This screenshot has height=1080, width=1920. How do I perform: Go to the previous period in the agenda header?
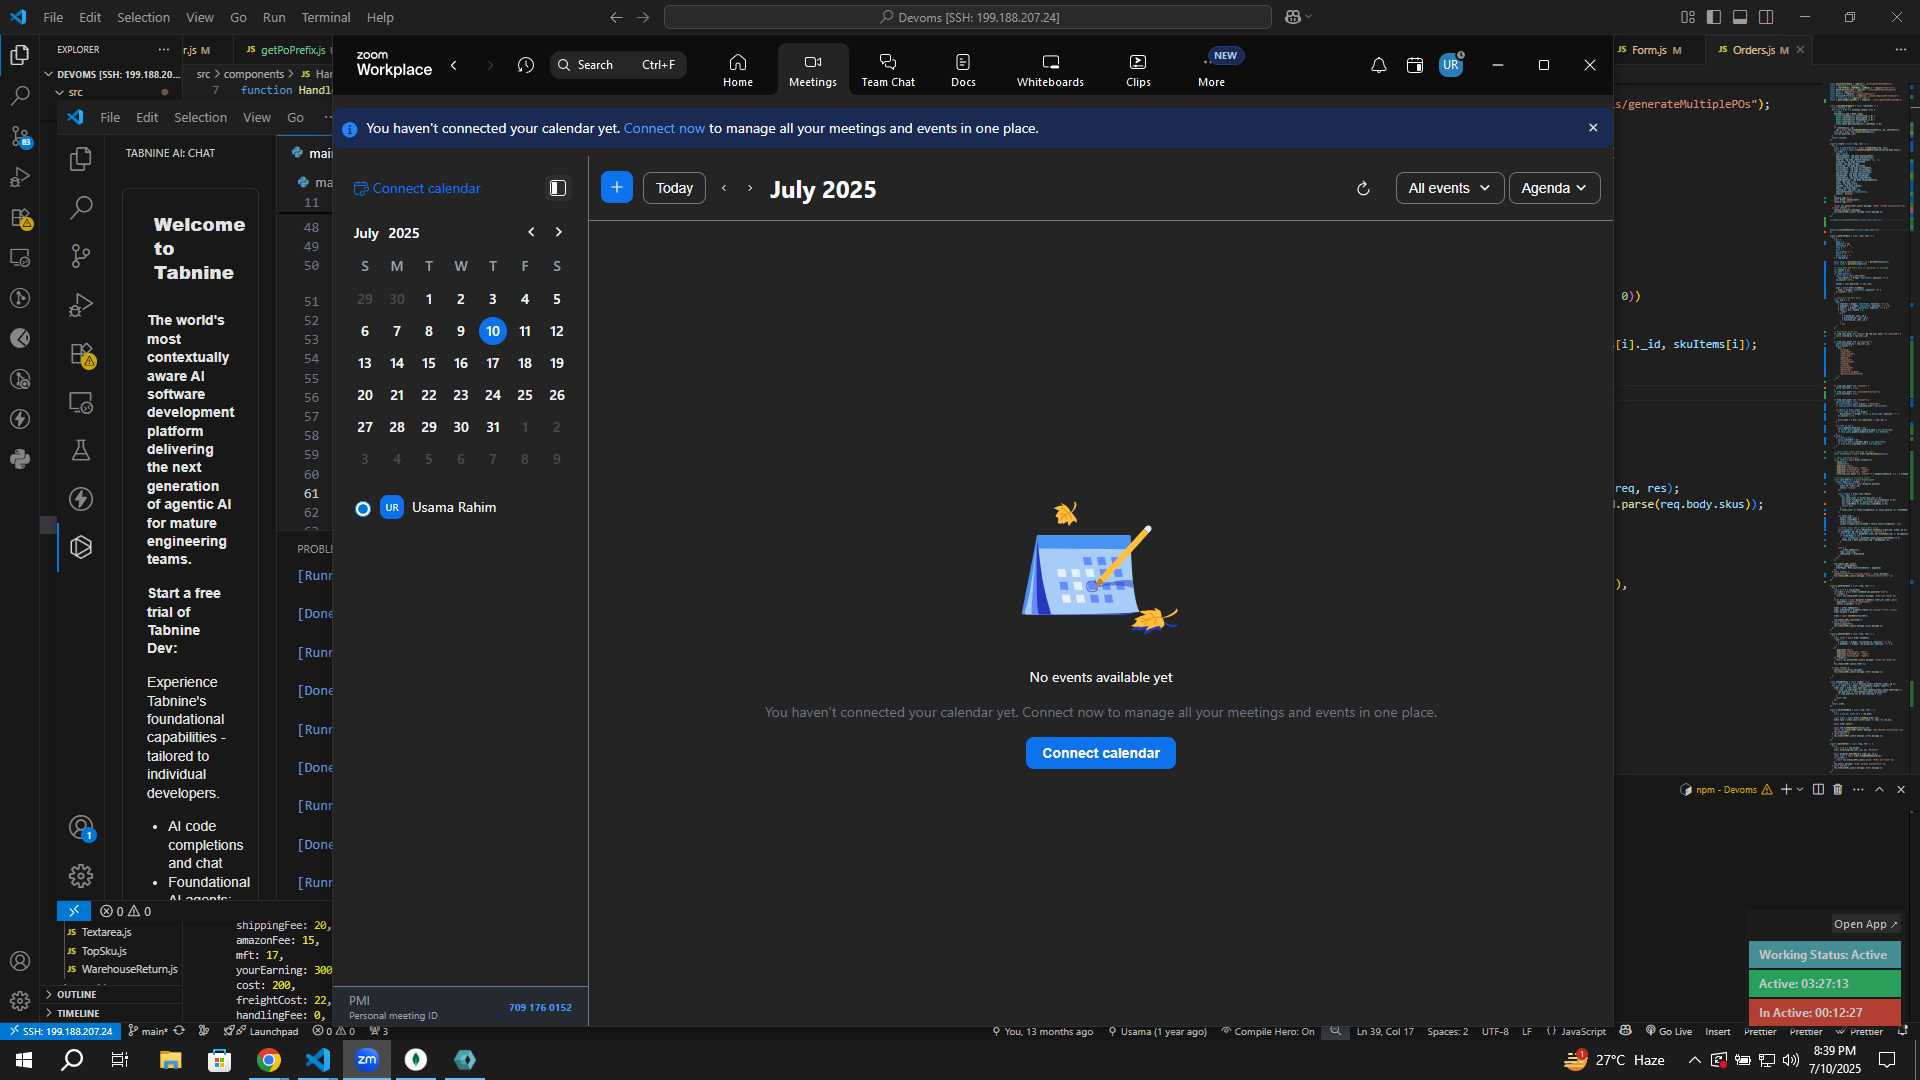click(724, 188)
